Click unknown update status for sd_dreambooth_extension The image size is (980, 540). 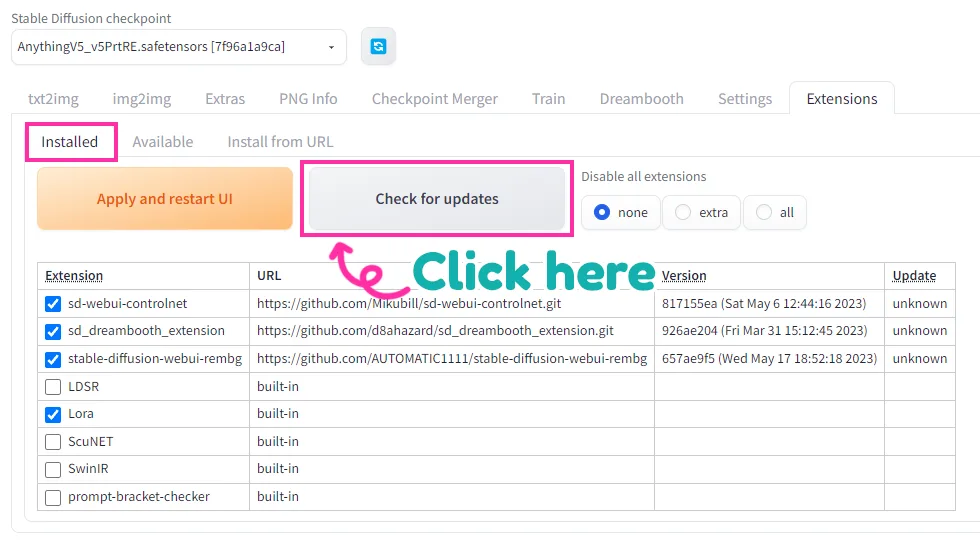919,331
